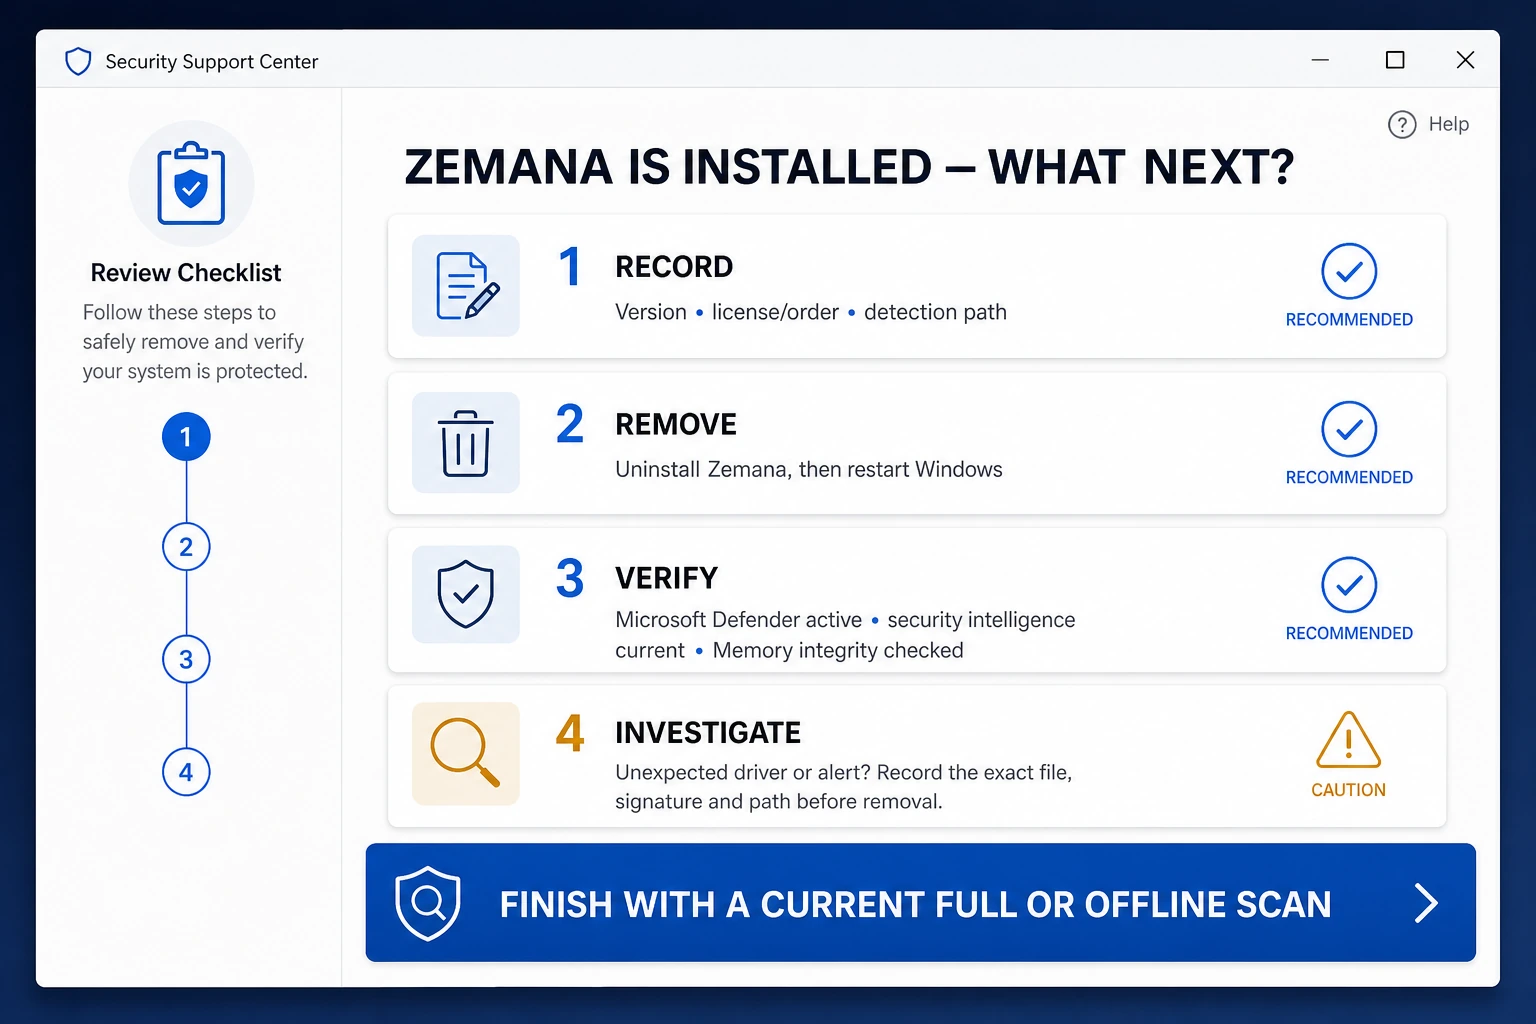
Task: Select the Investigate magnifying glass icon
Action: [x=466, y=753]
